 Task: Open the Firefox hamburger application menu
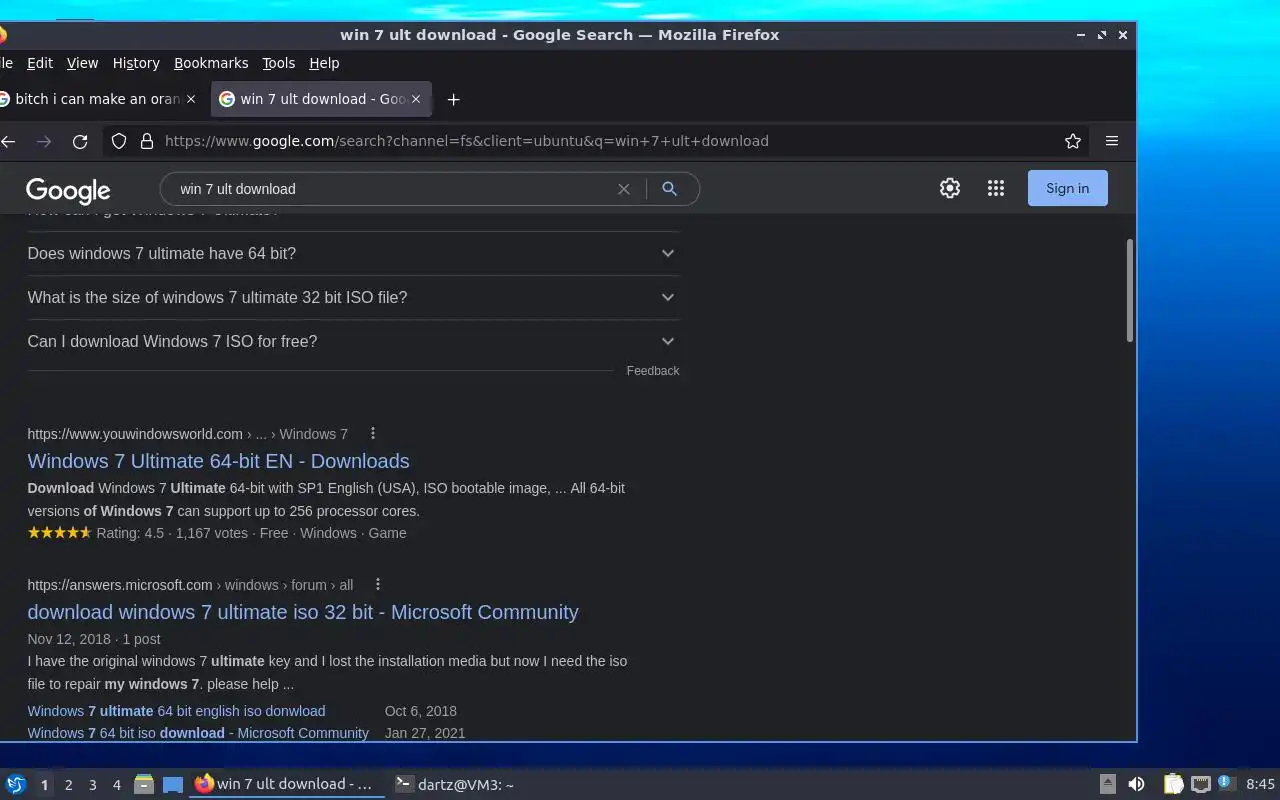(x=1111, y=141)
